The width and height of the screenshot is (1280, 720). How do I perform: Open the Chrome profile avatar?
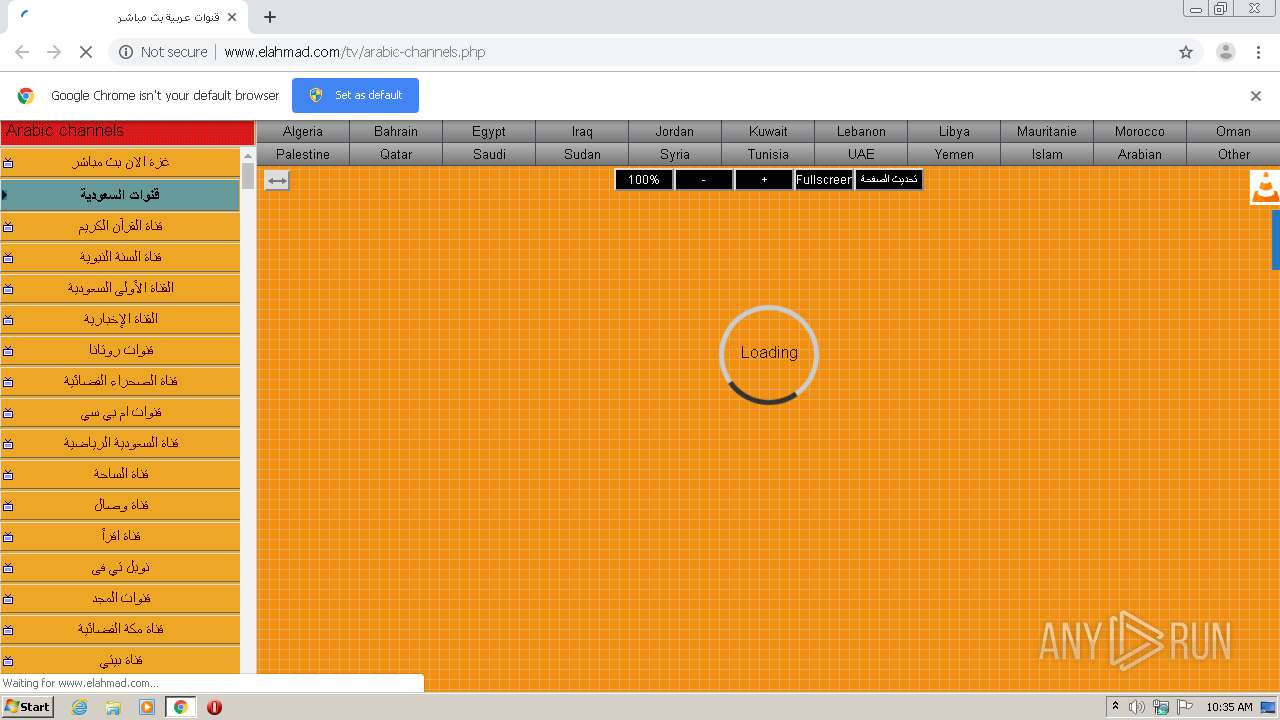1225,52
